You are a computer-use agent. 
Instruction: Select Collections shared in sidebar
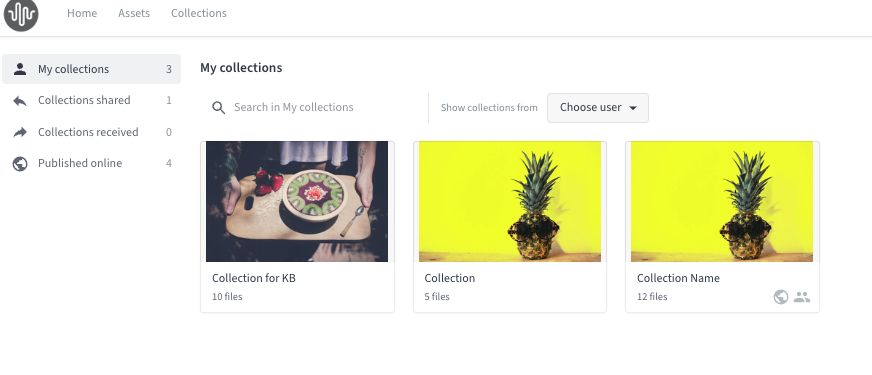coord(91,101)
